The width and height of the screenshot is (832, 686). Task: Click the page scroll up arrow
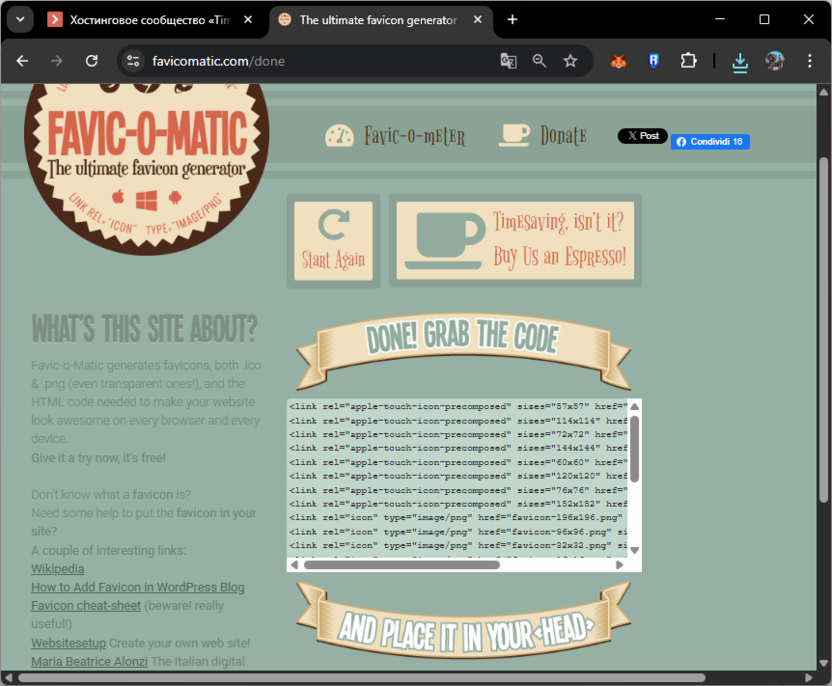824,92
